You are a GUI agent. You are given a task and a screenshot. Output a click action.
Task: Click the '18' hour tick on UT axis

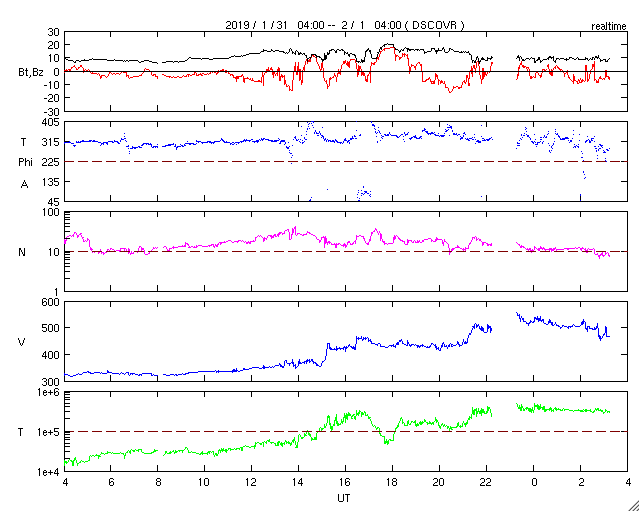click(x=392, y=482)
